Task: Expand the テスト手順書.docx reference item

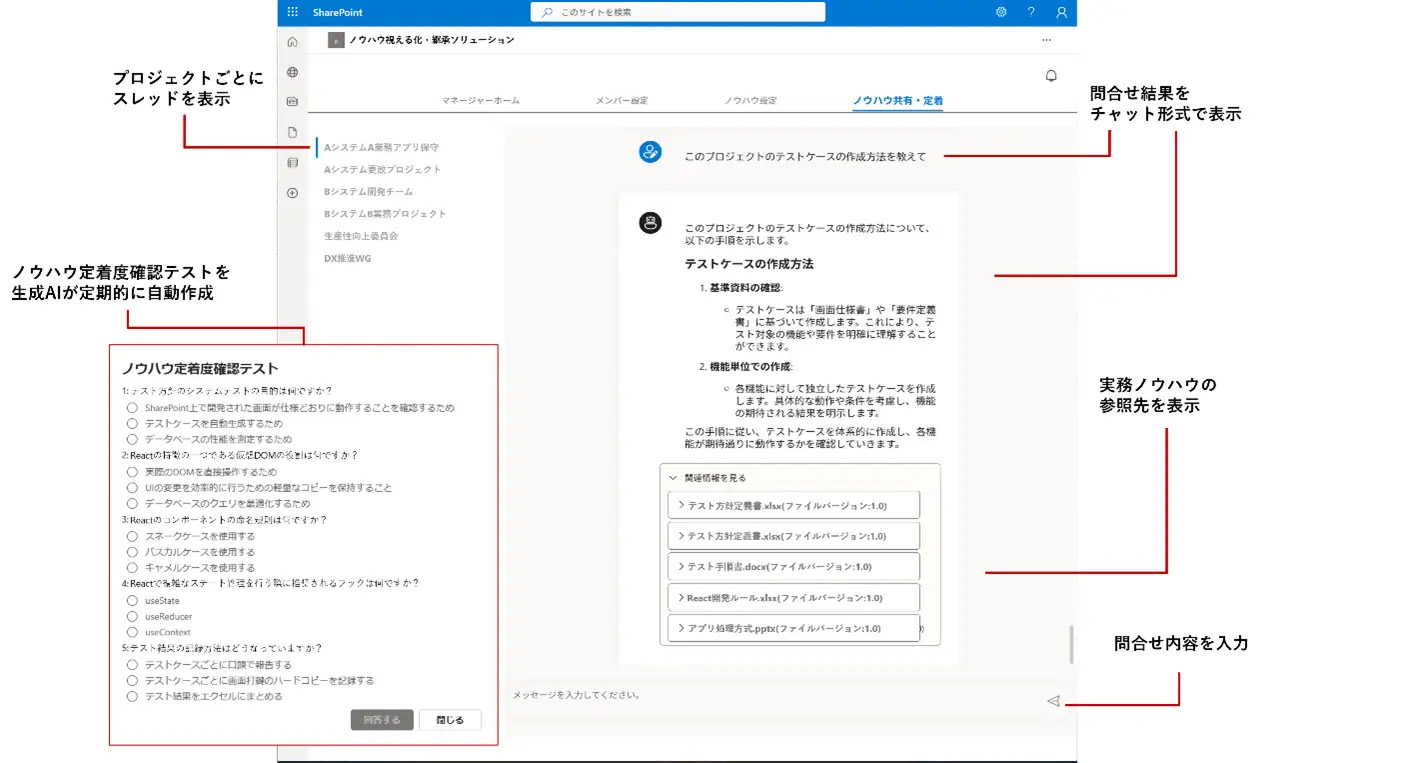Action: coord(793,566)
